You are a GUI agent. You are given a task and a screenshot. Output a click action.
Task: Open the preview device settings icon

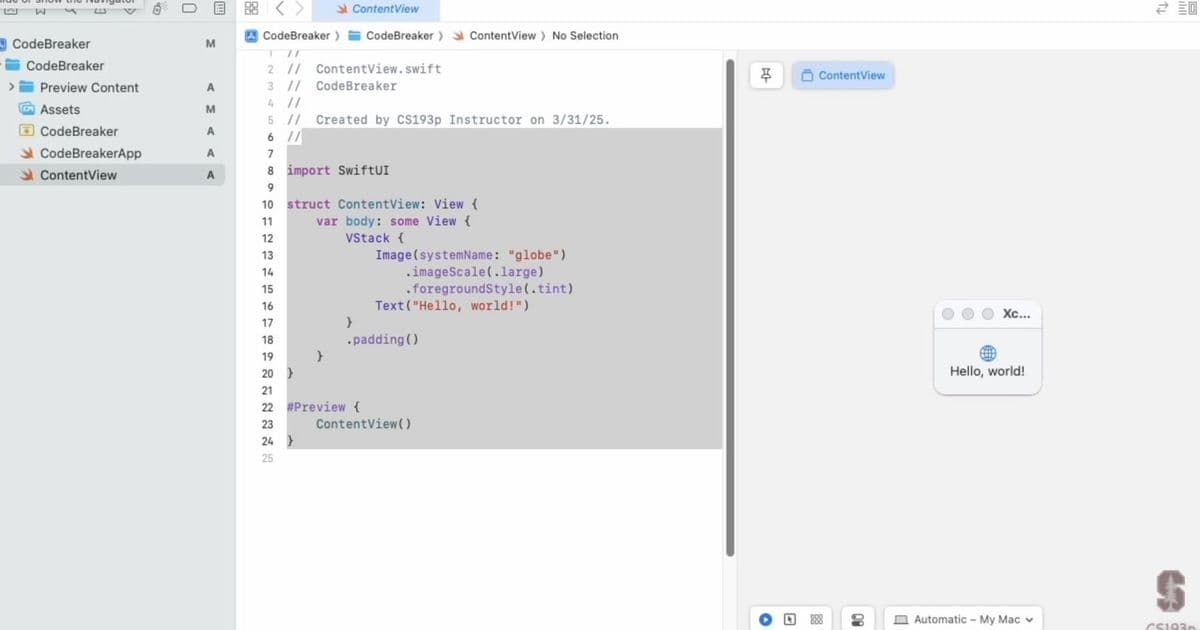(x=858, y=618)
